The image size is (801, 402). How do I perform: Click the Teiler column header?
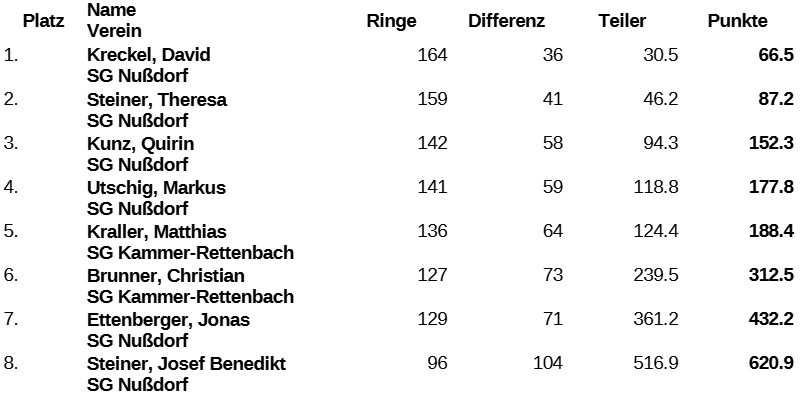[622, 21]
